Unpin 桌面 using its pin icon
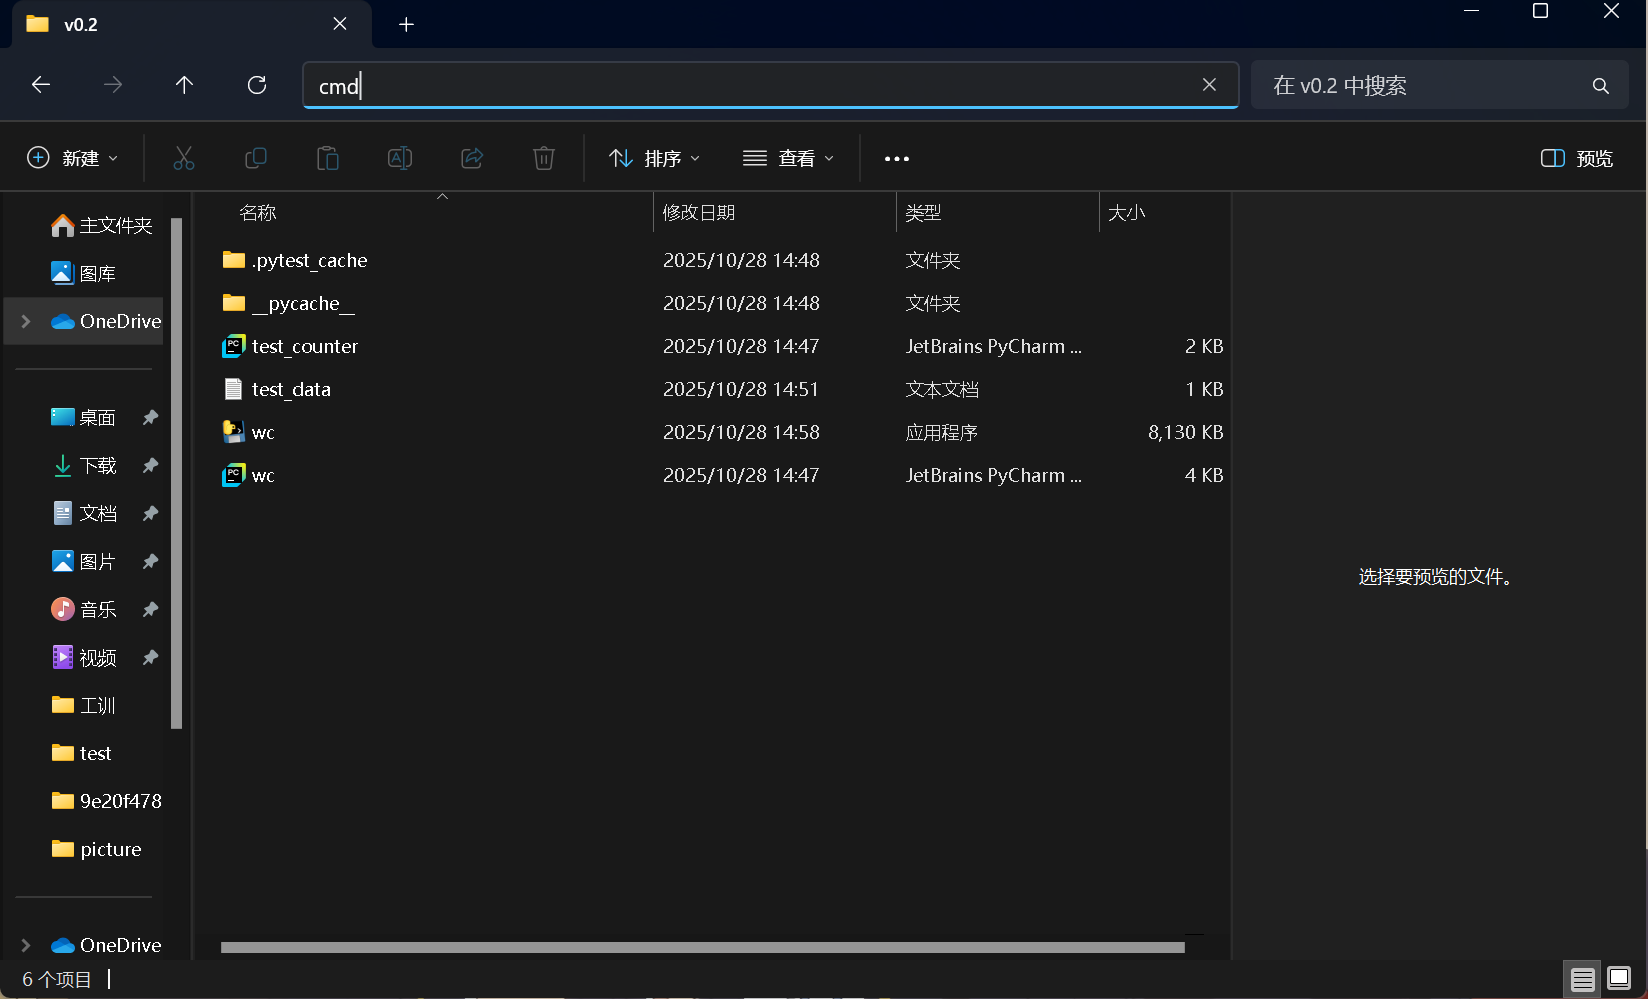Image resolution: width=1648 pixels, height=999 pixels. [150, 417]
